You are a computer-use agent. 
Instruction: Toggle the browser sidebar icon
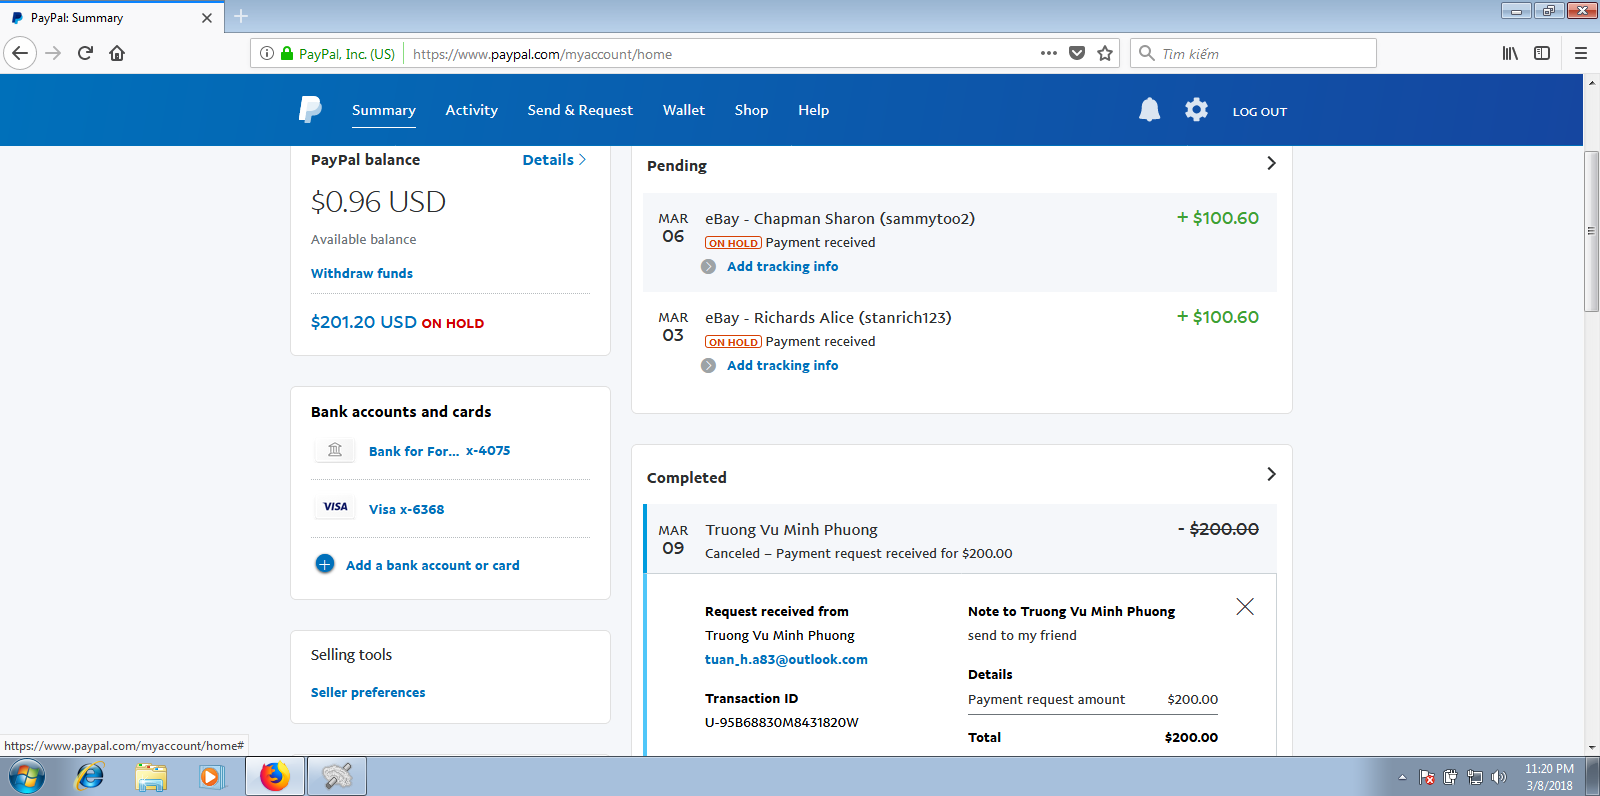click(x=1542, y=53)
